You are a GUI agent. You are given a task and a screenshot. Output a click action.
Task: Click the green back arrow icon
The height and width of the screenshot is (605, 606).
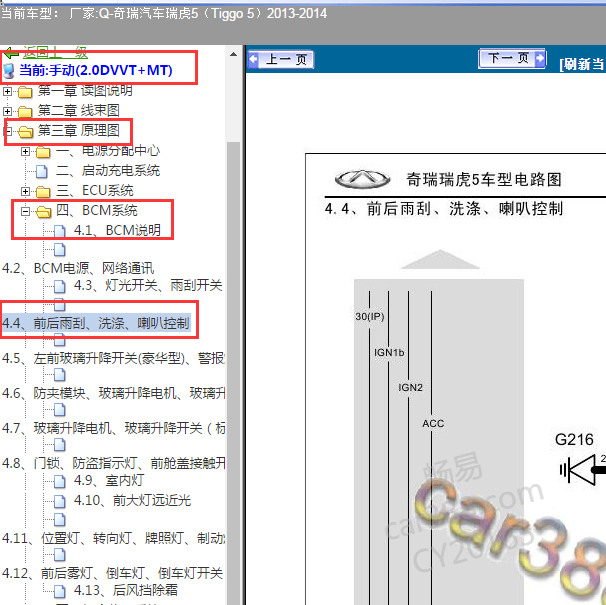pos(12,53)
